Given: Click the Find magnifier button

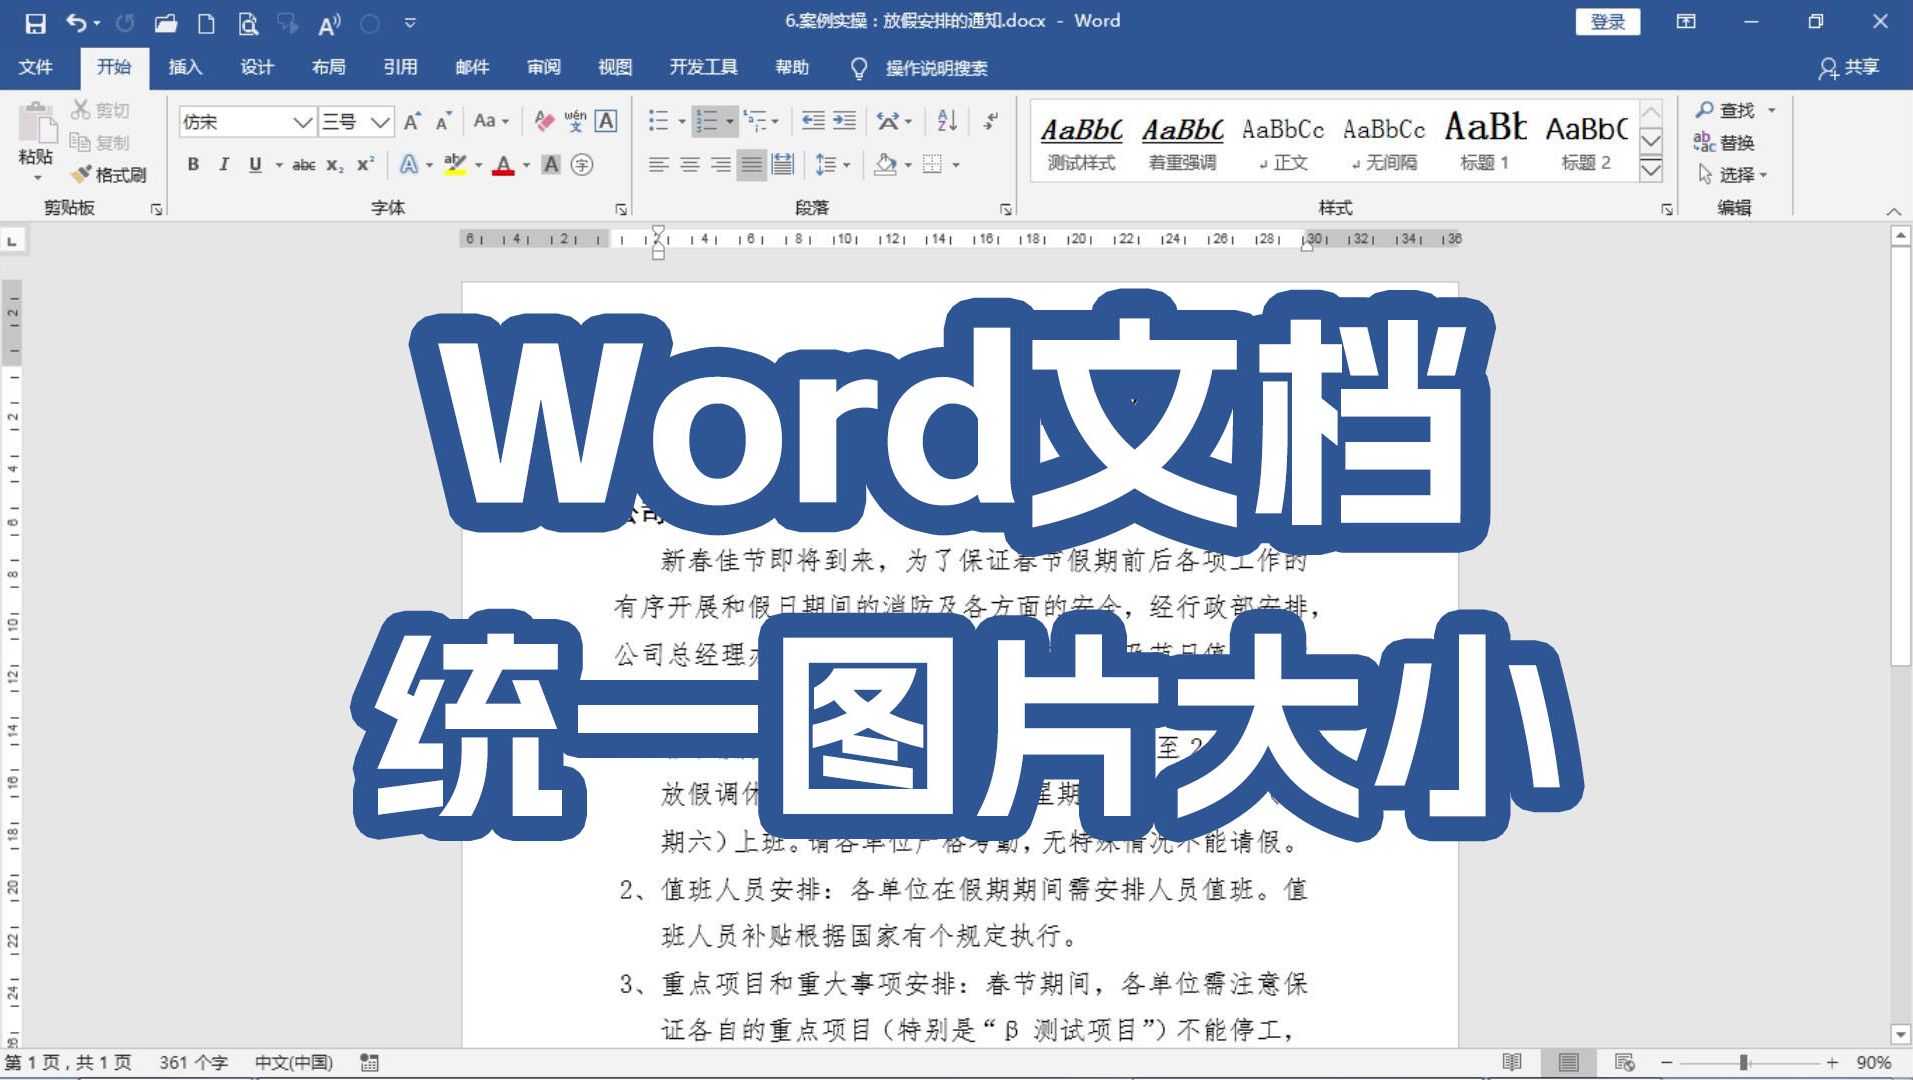Looking at the screenshot, I should [x=1725, y=110].
